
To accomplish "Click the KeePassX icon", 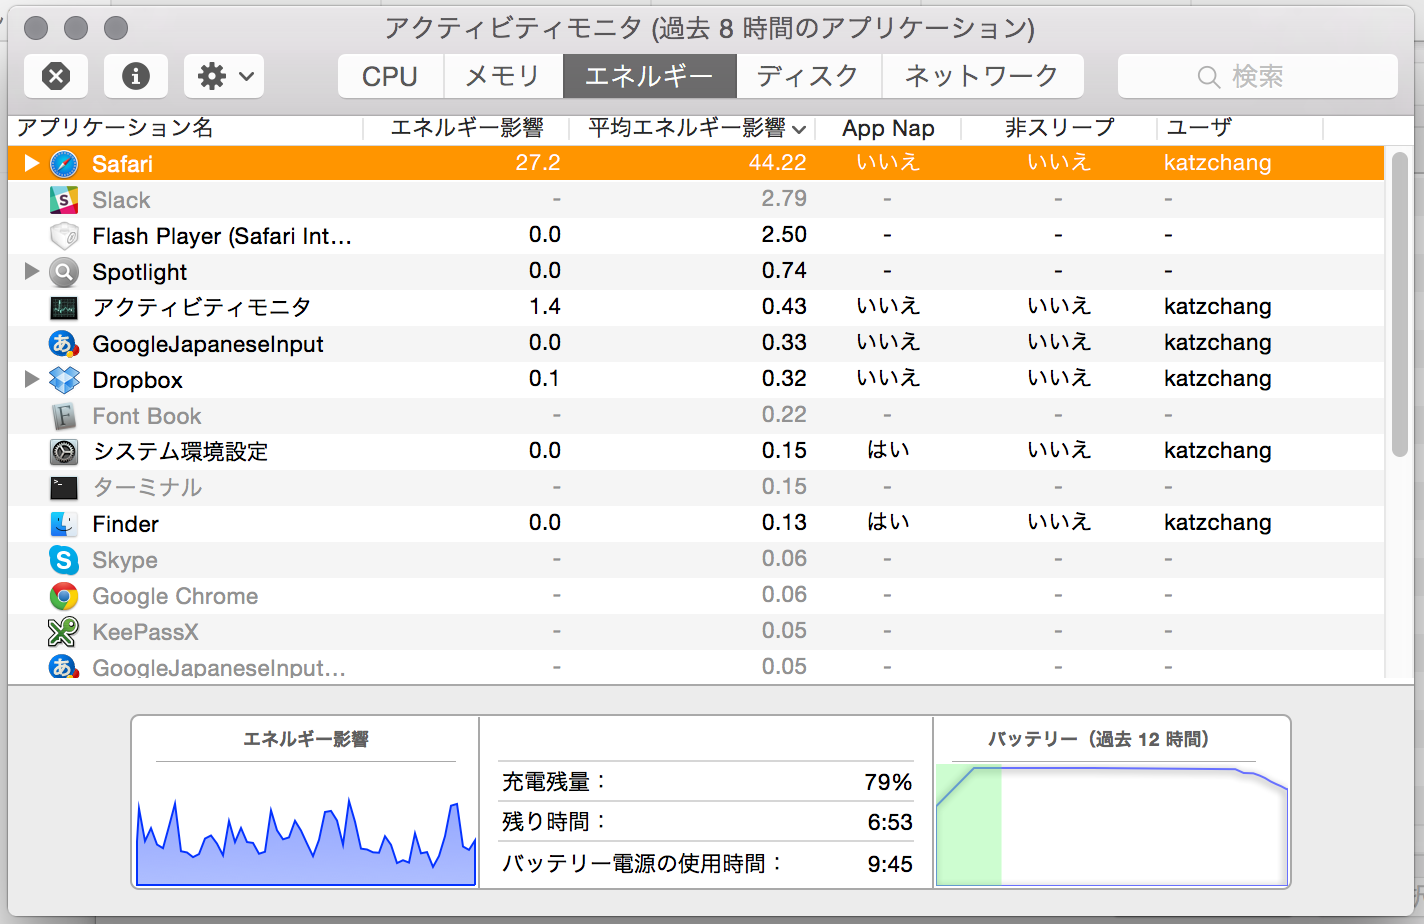I will click(64, 632).
